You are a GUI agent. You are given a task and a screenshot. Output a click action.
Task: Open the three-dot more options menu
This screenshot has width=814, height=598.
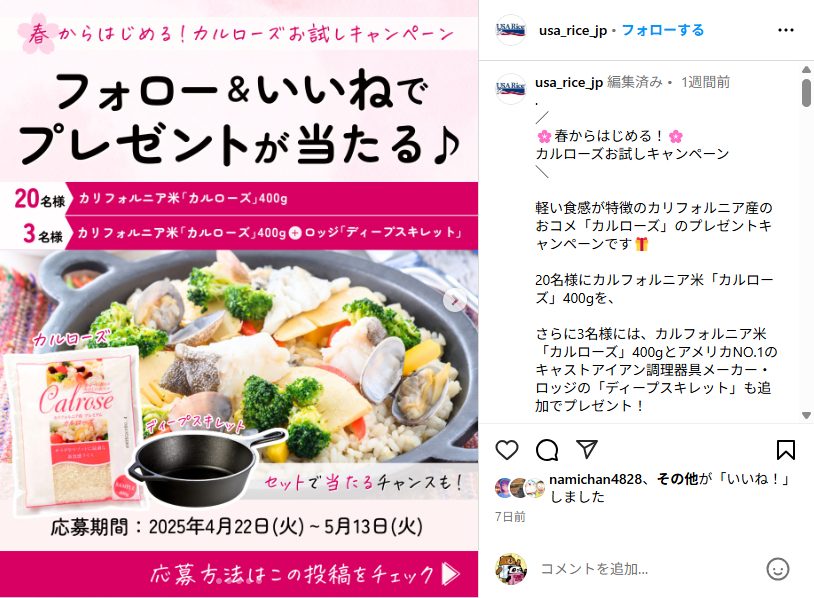[785, 30]
